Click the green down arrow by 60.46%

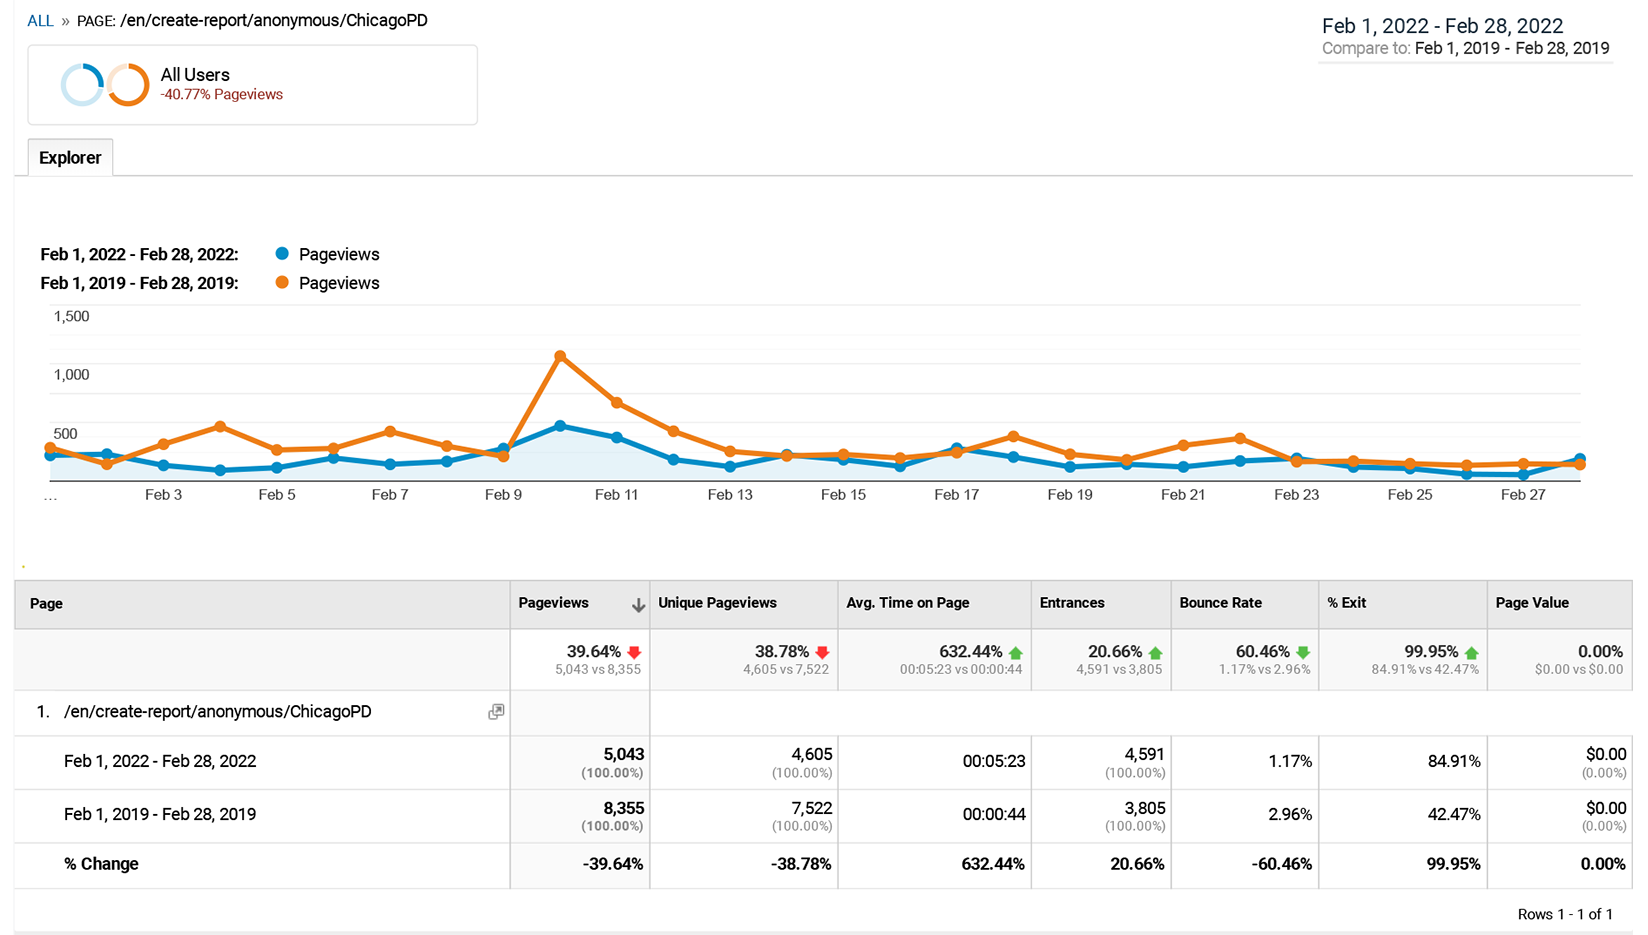(x=1303, y=653)
